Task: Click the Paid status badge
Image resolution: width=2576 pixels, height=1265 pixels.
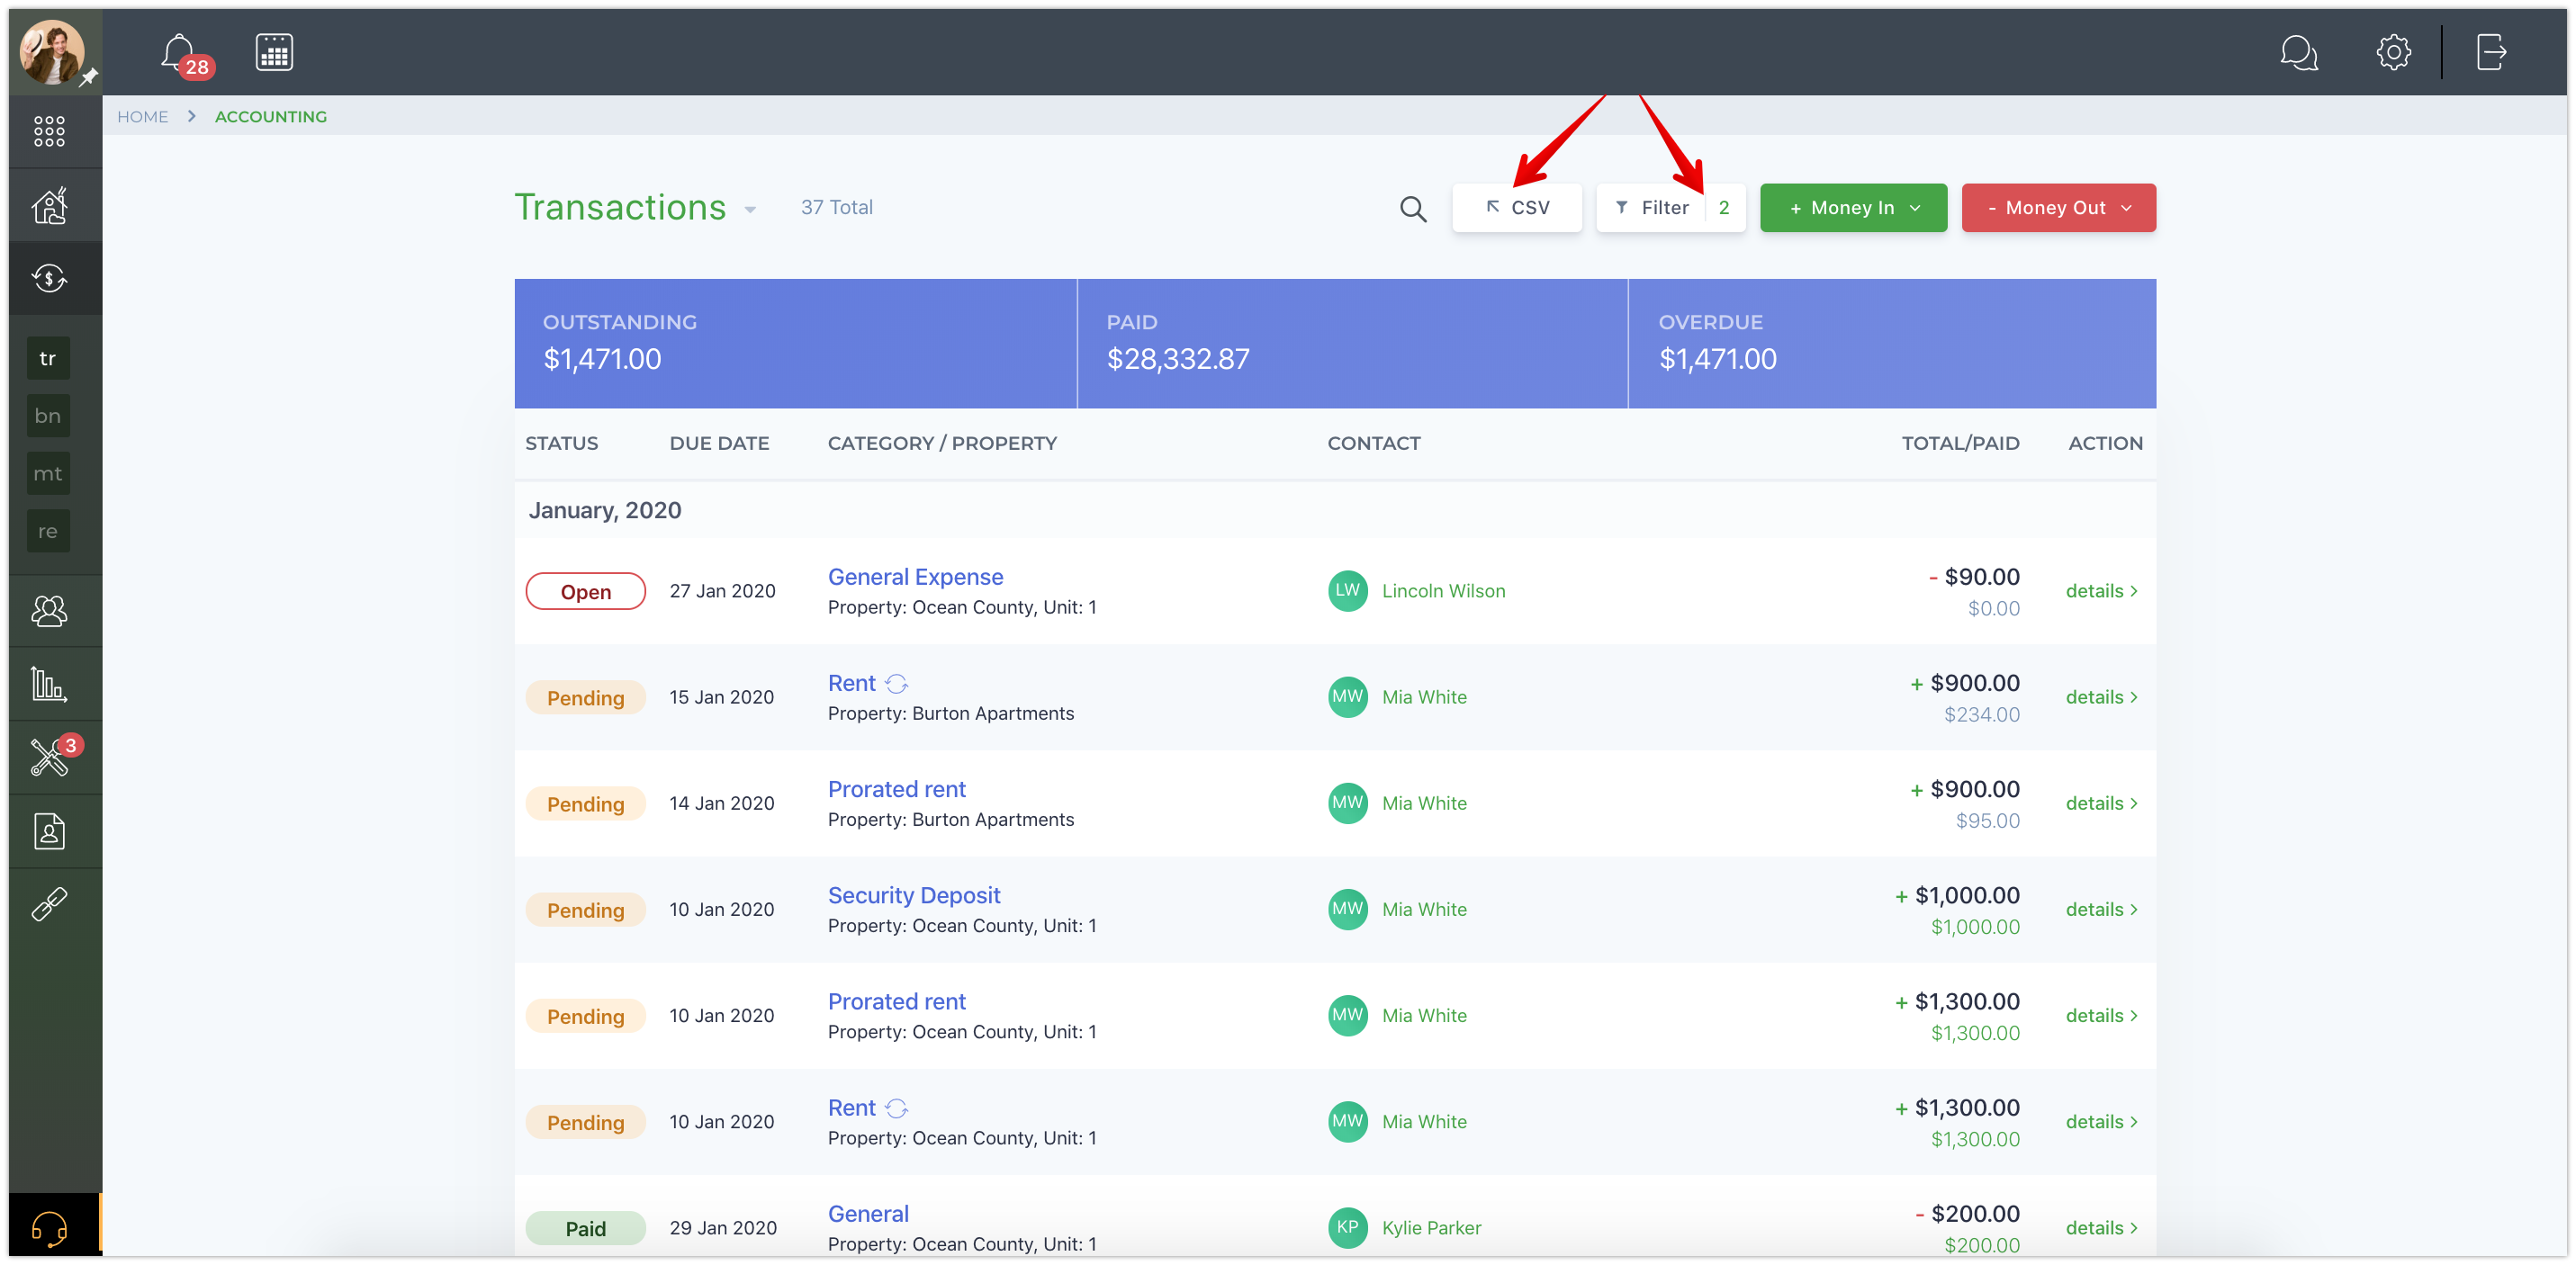Action: point(585,1228)
